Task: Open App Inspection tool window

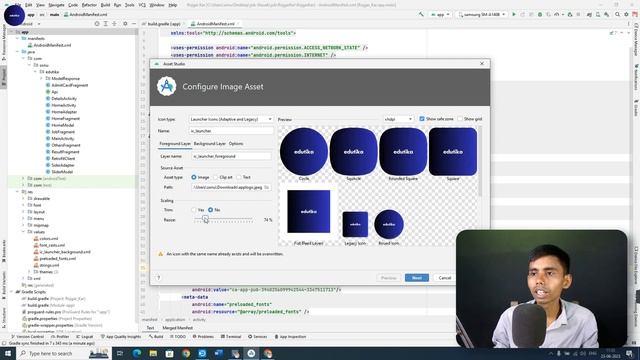Action: pos(290,337)
